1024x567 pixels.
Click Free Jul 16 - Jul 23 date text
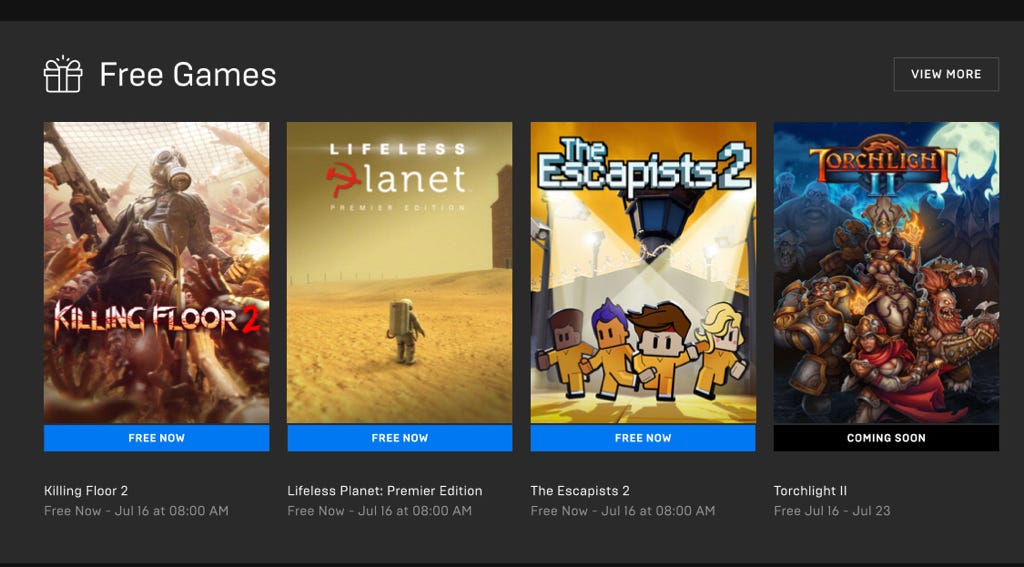[x=831, y=511]
